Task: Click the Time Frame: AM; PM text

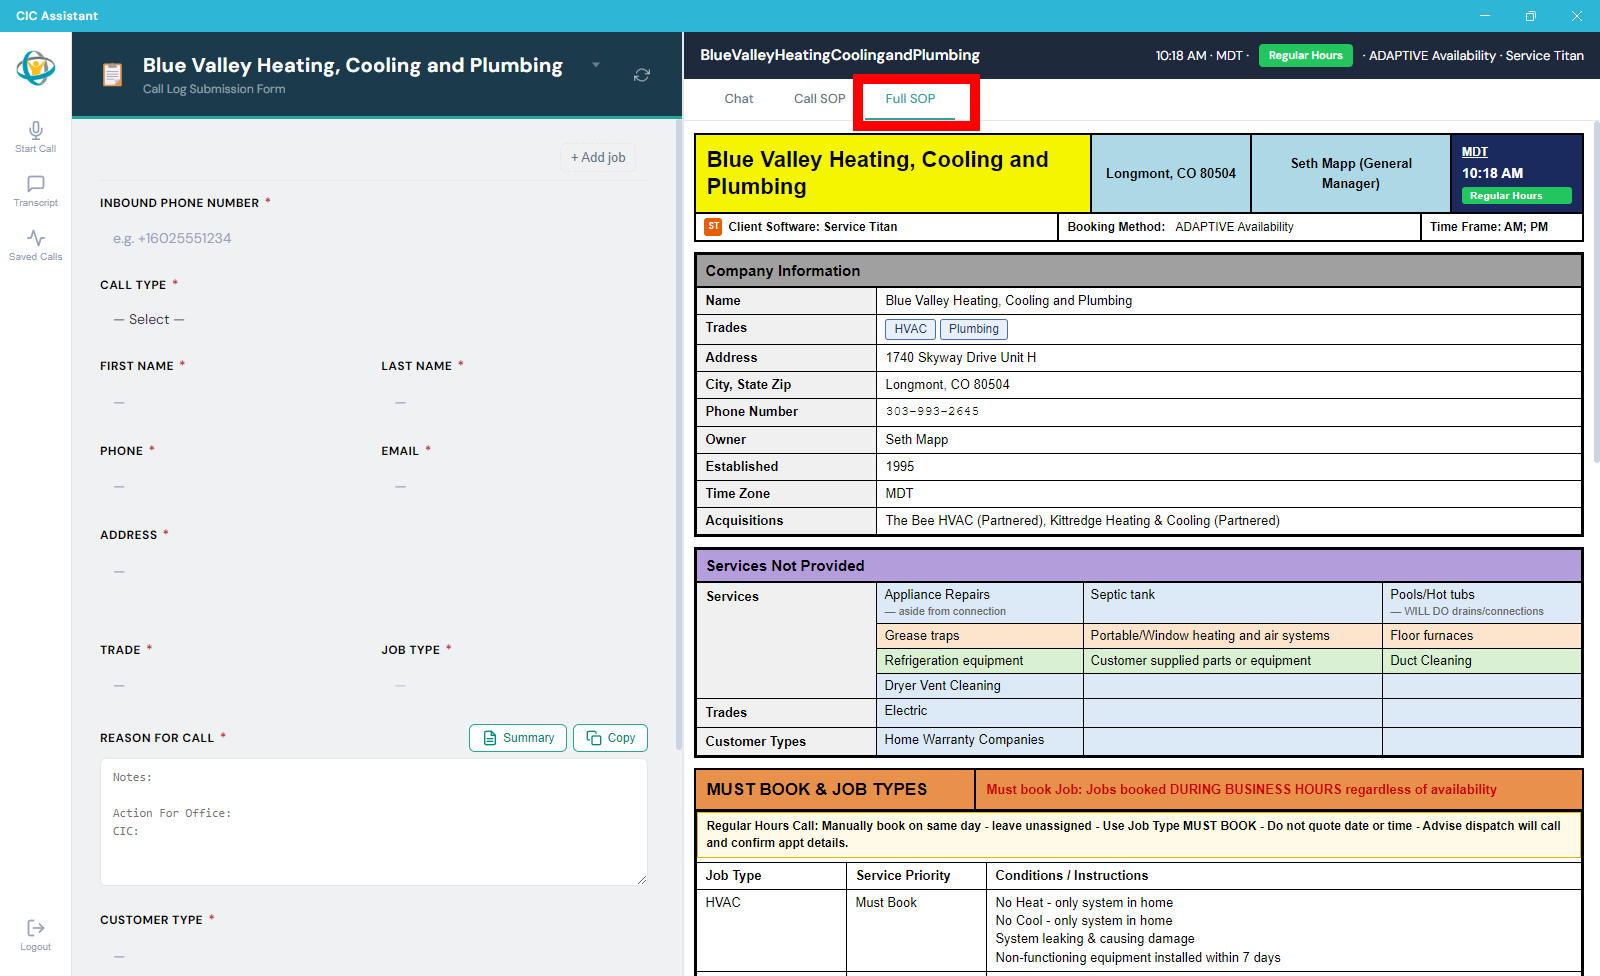Action: (1488, 227)
